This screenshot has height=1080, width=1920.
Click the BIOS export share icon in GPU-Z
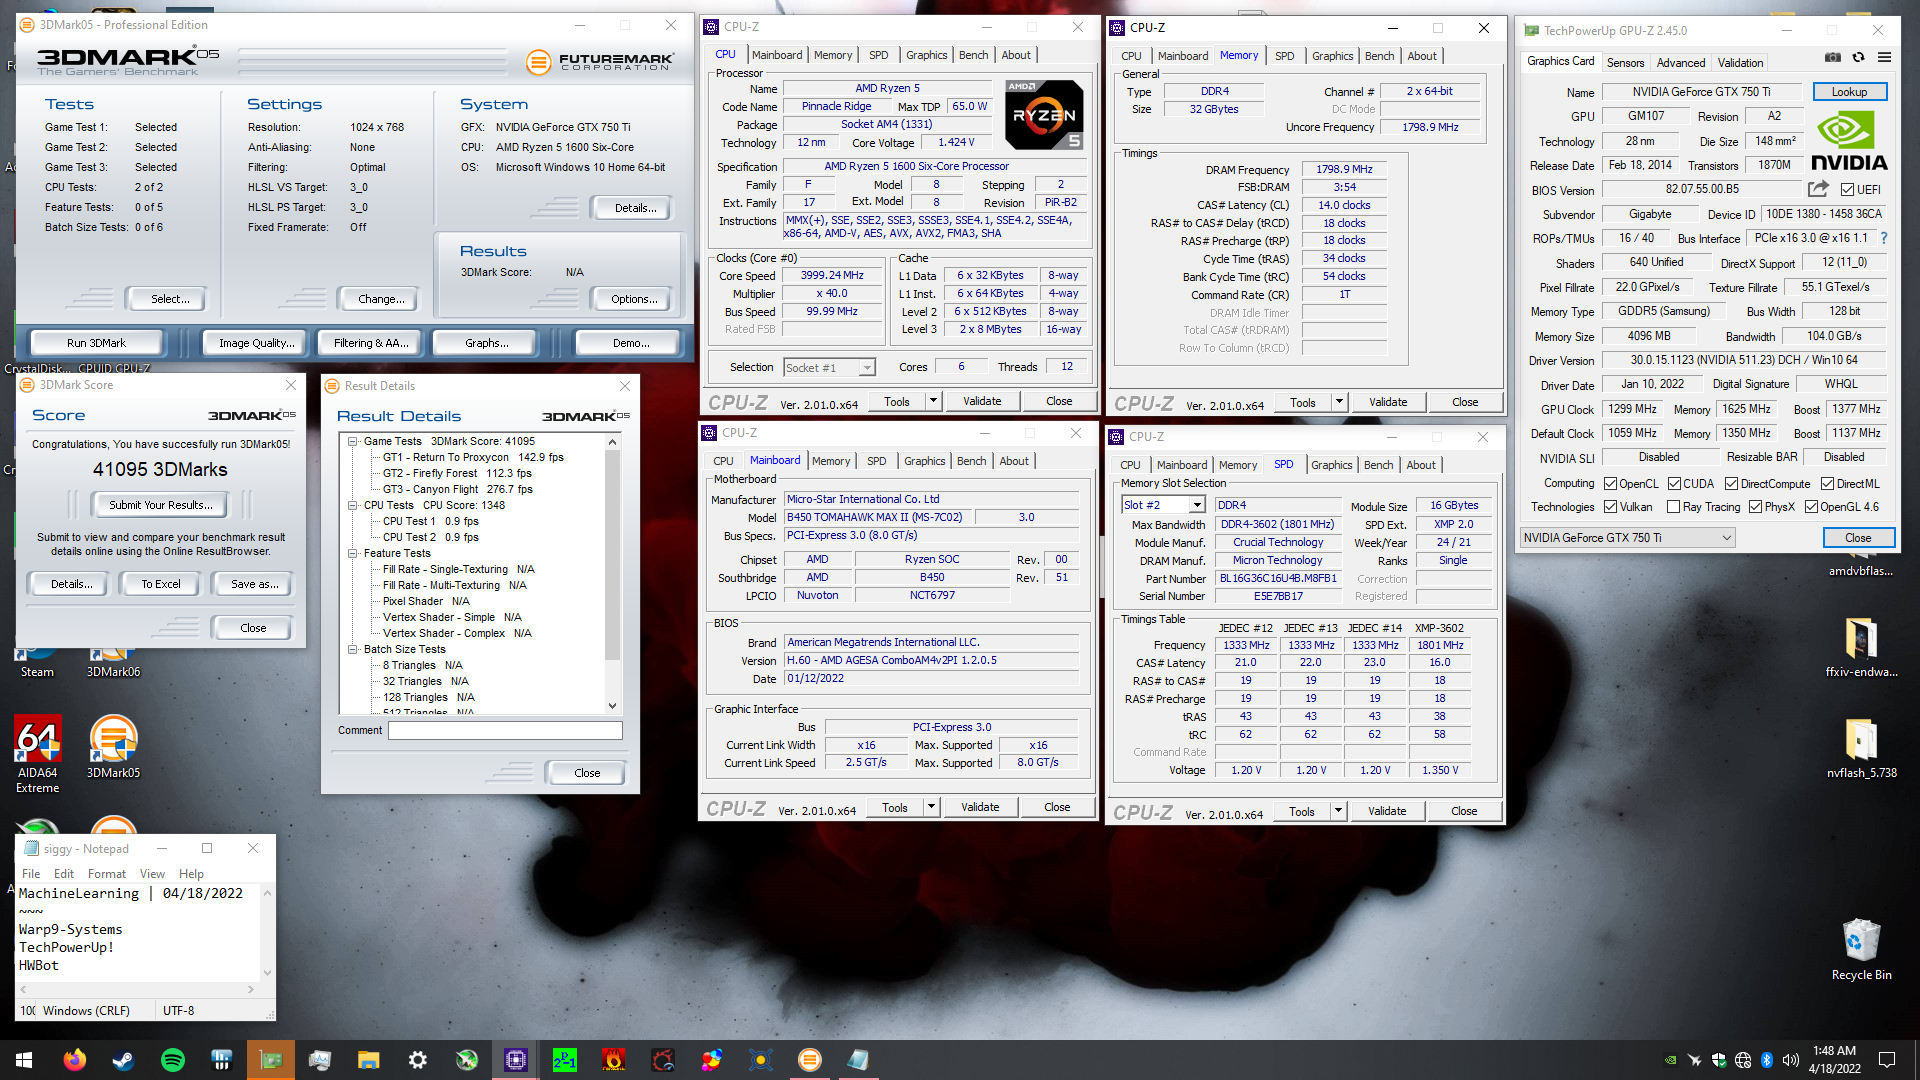pyautogui.click(x=1818, y=189)
